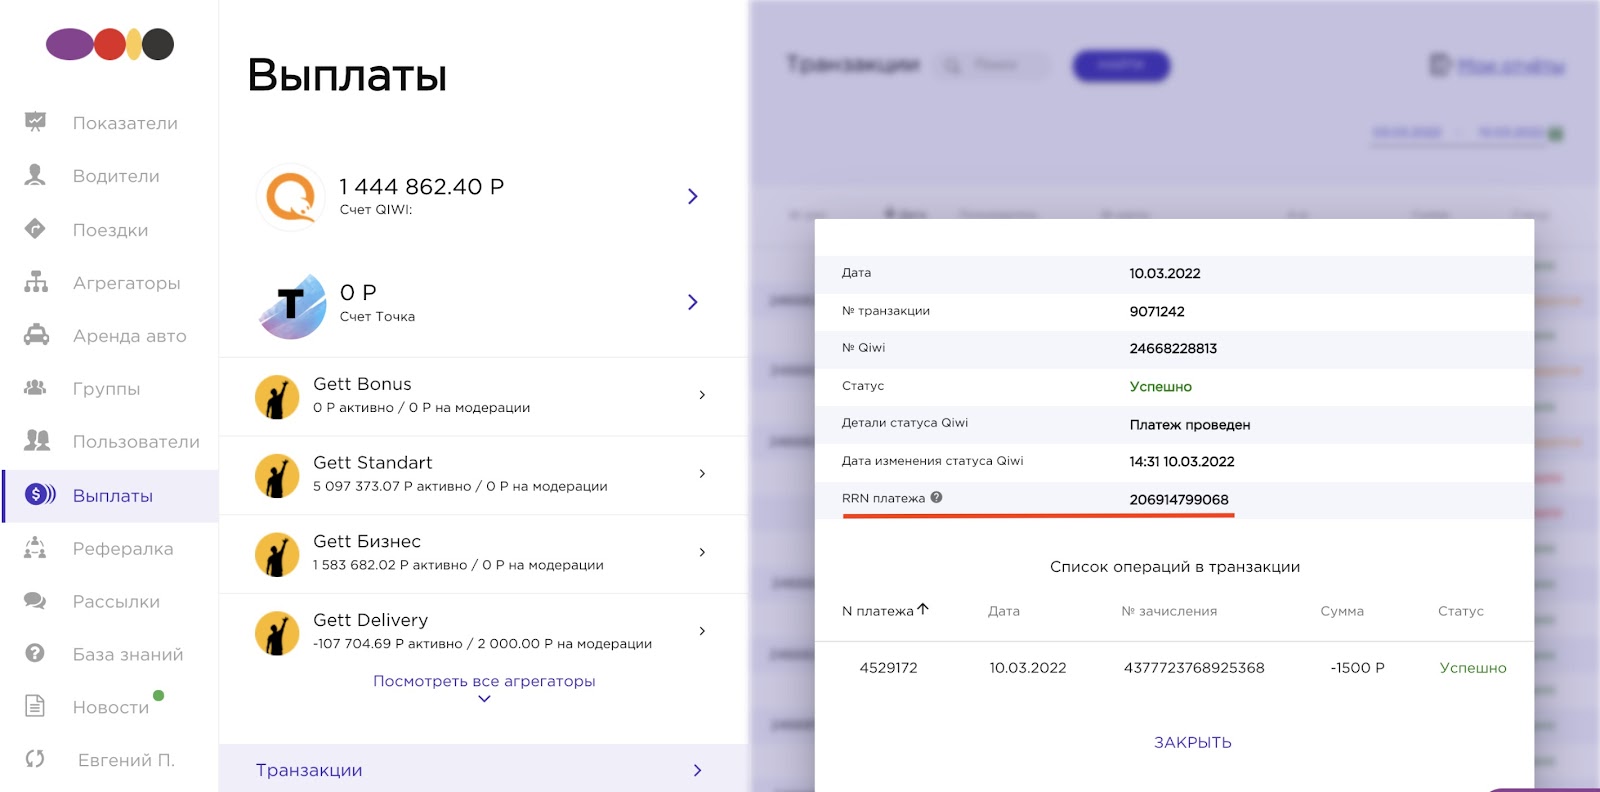The width and height of the screenshot is (1600, 792).
Task: Click the Gett Standart title
Action: (373, 463)
